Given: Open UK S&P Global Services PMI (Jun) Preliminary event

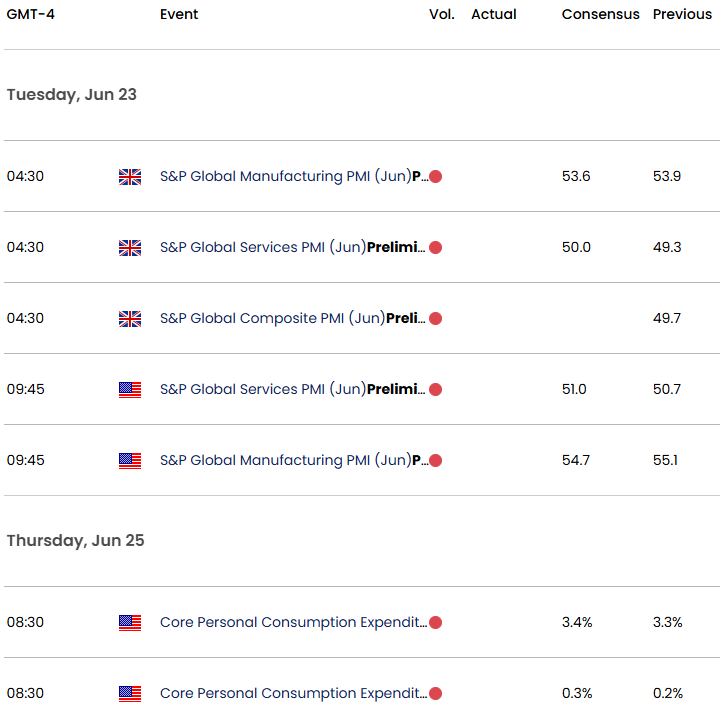Looking at the screenshot, I should coord(292,247).
